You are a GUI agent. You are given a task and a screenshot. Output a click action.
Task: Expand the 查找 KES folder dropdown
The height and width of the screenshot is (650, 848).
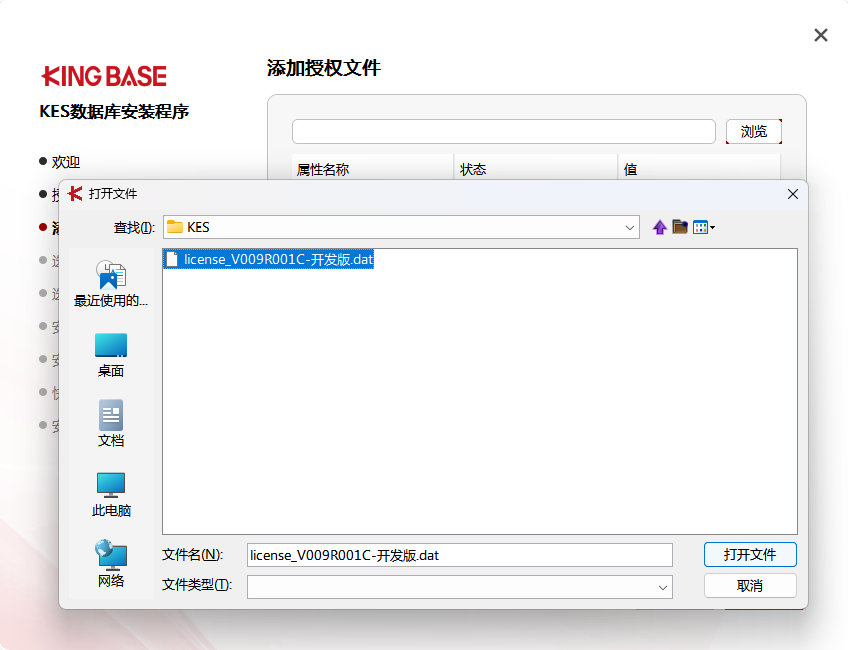[x=630, y=228]
